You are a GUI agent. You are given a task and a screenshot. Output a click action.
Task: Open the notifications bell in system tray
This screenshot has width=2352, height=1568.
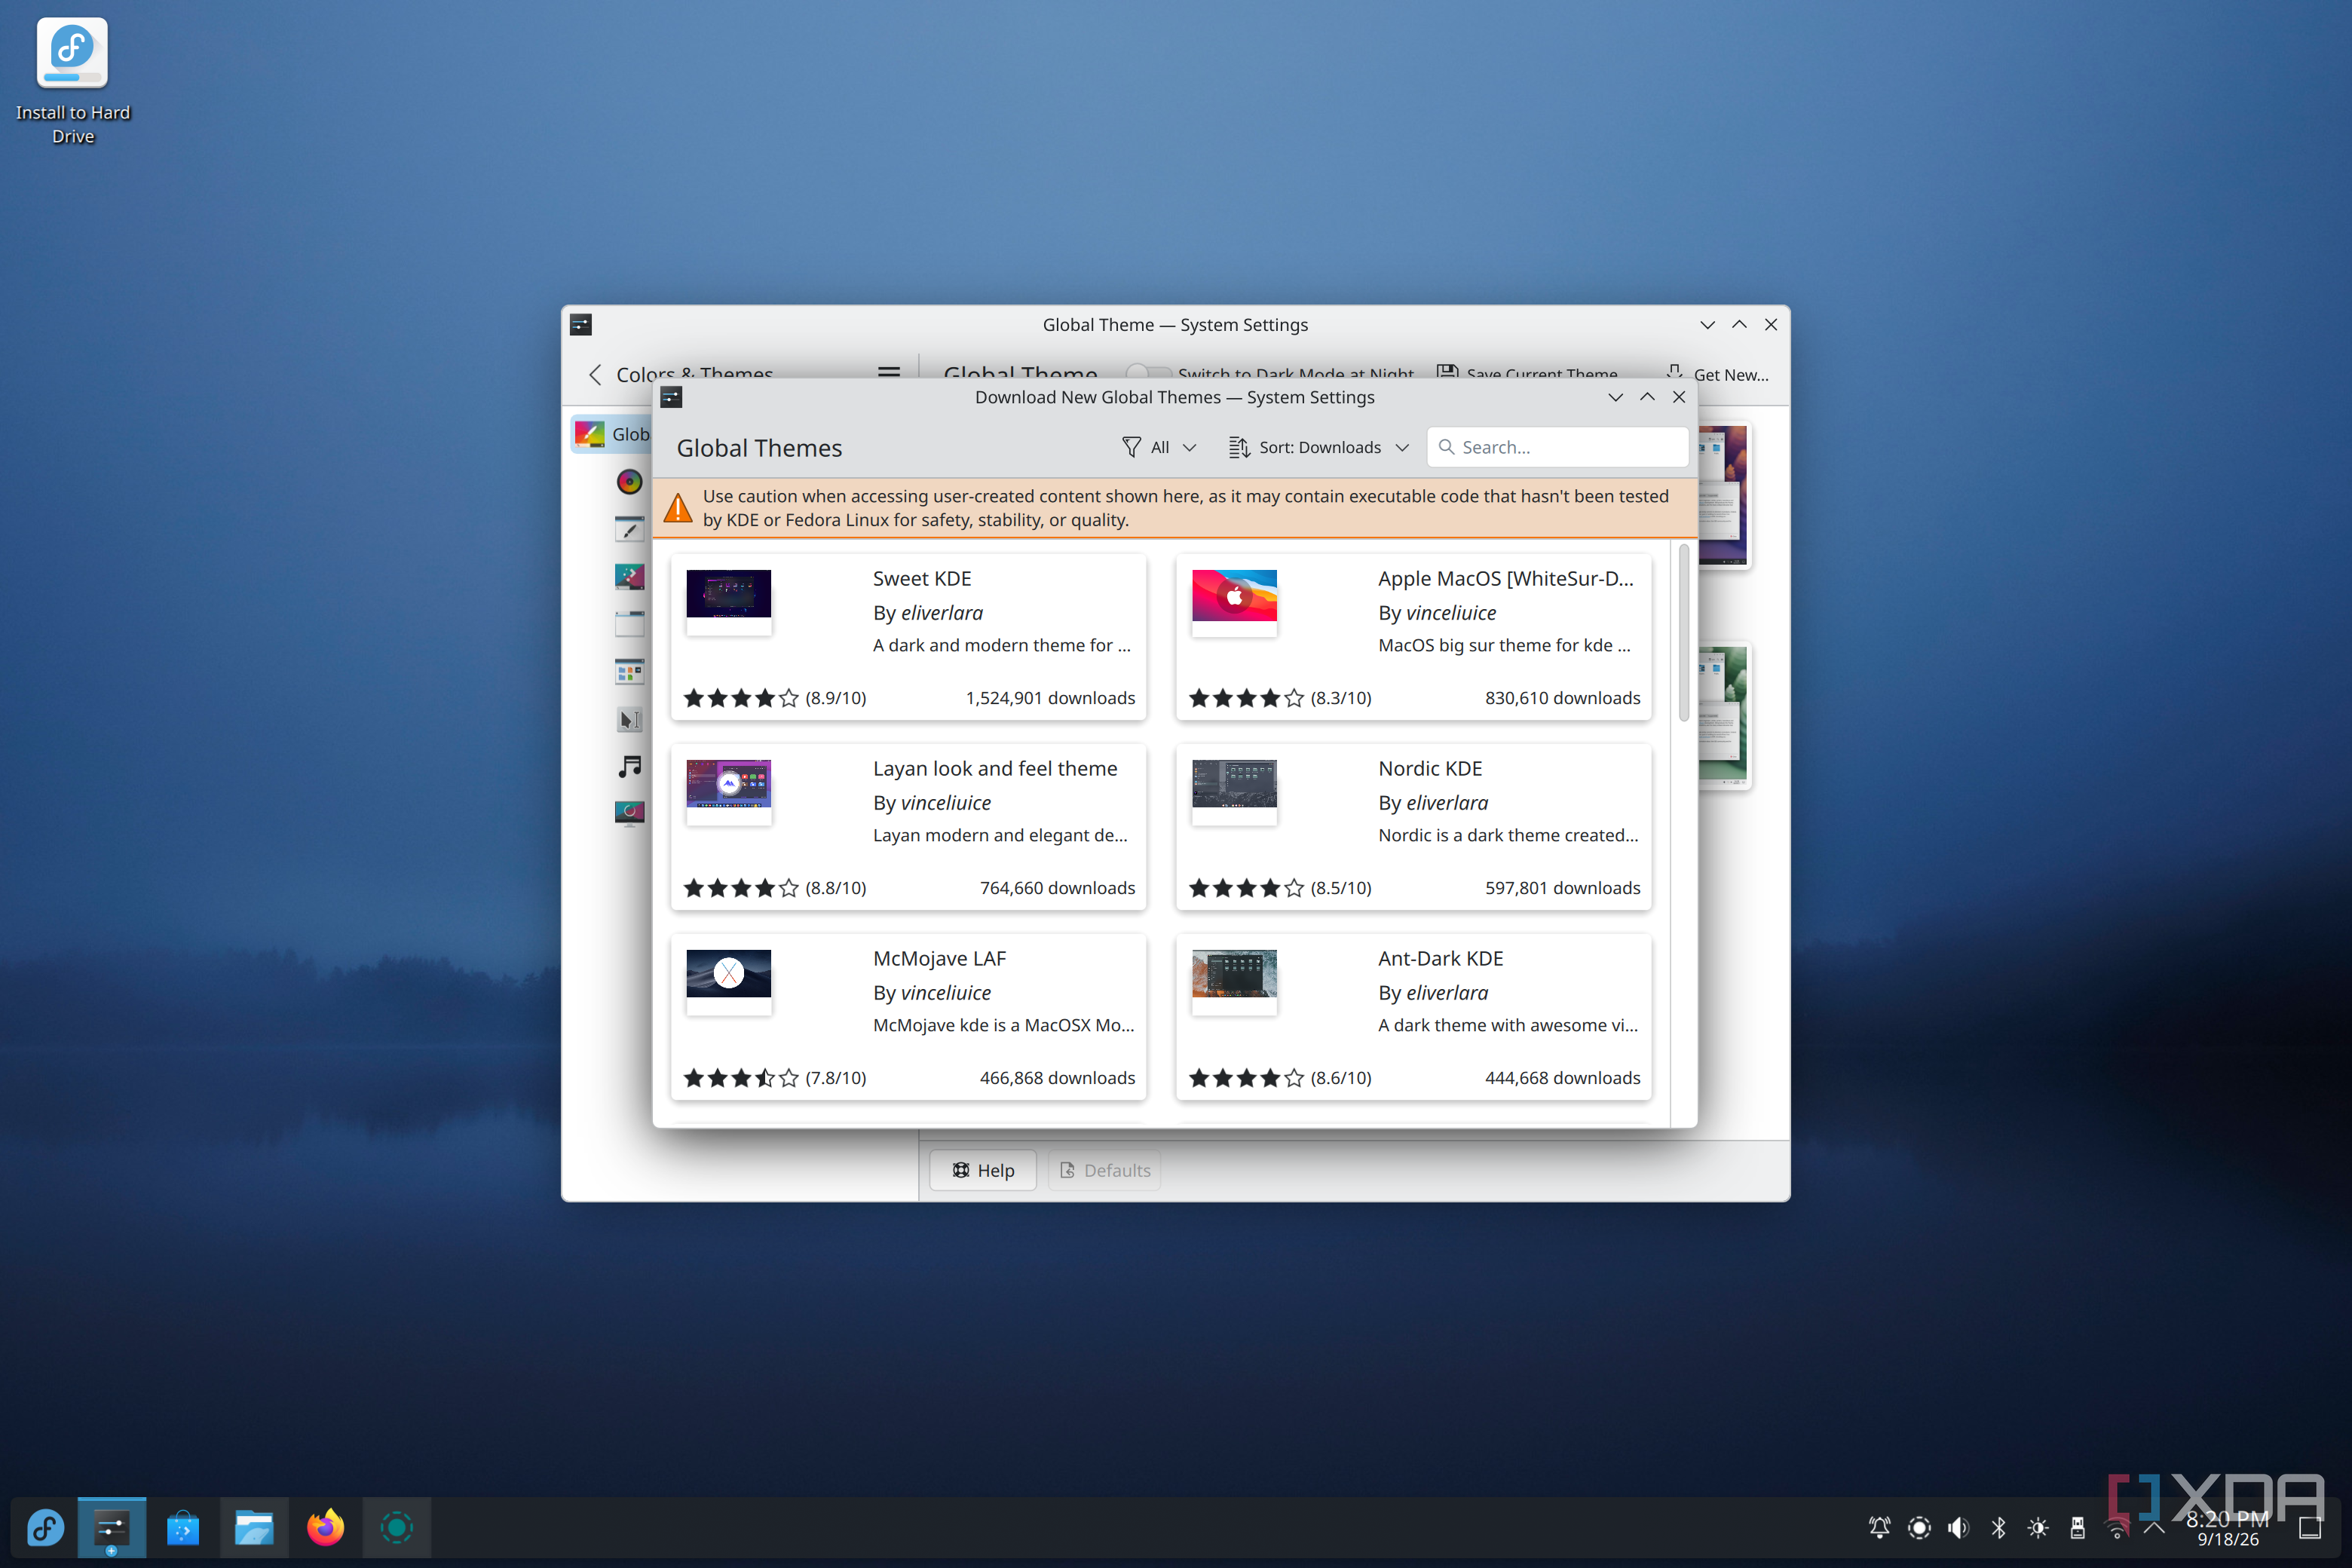[1879, 1527]
